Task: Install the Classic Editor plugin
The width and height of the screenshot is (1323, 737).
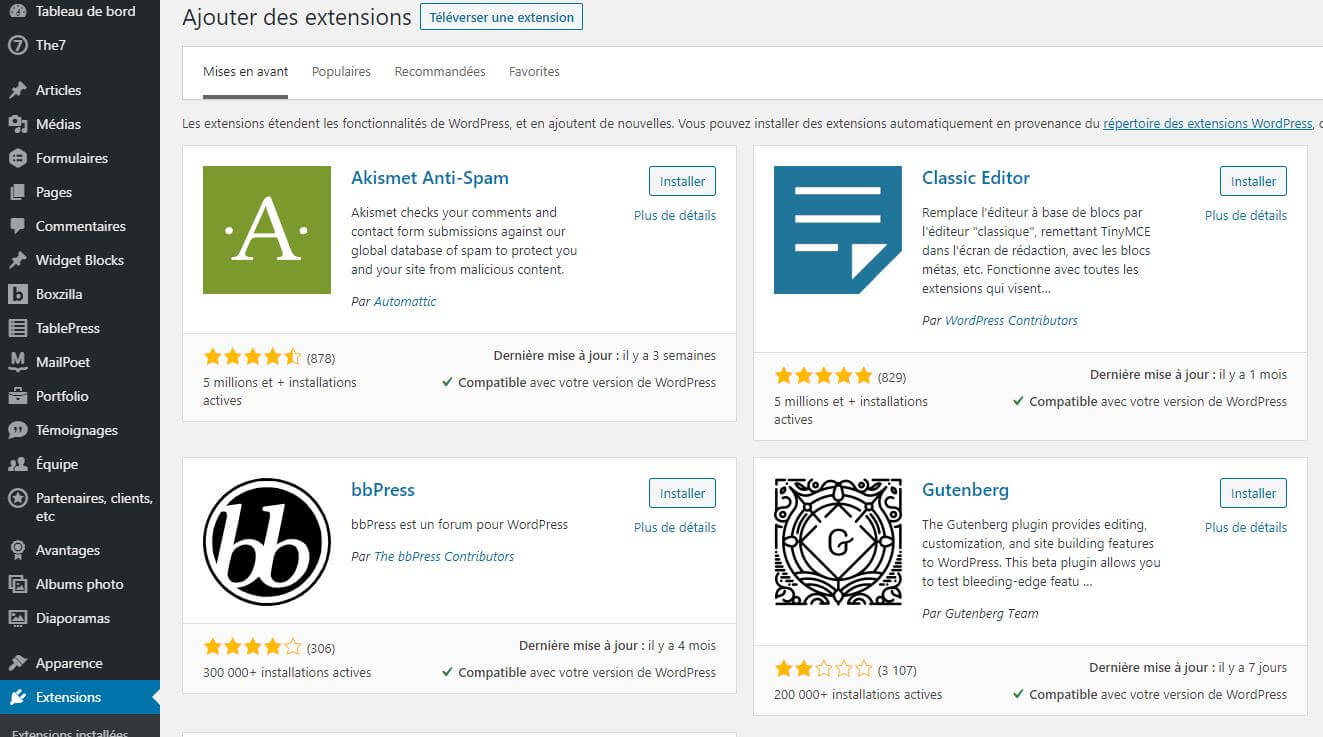Action: tap(1253, 181)
